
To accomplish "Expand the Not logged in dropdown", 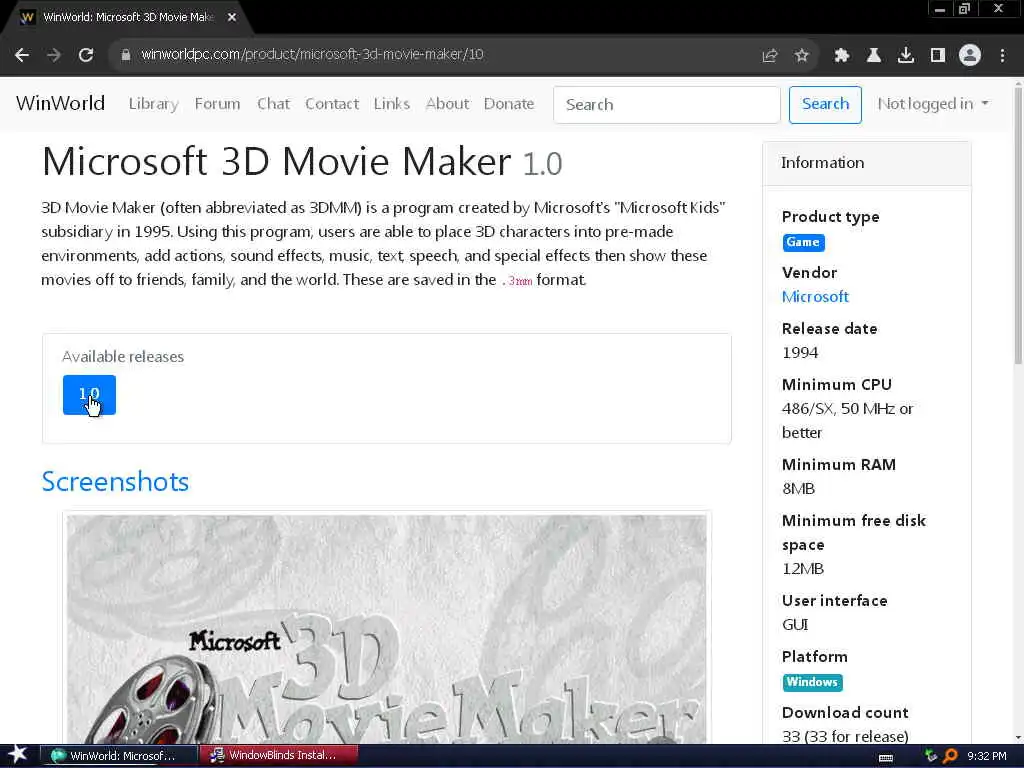I will [x=933, y=104].
